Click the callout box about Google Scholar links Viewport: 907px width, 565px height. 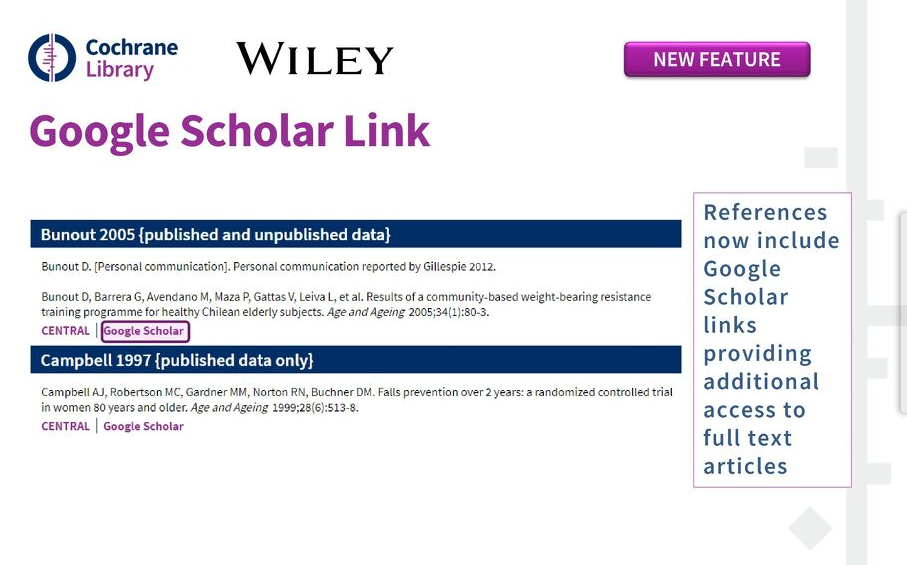[x=771, y=339]
